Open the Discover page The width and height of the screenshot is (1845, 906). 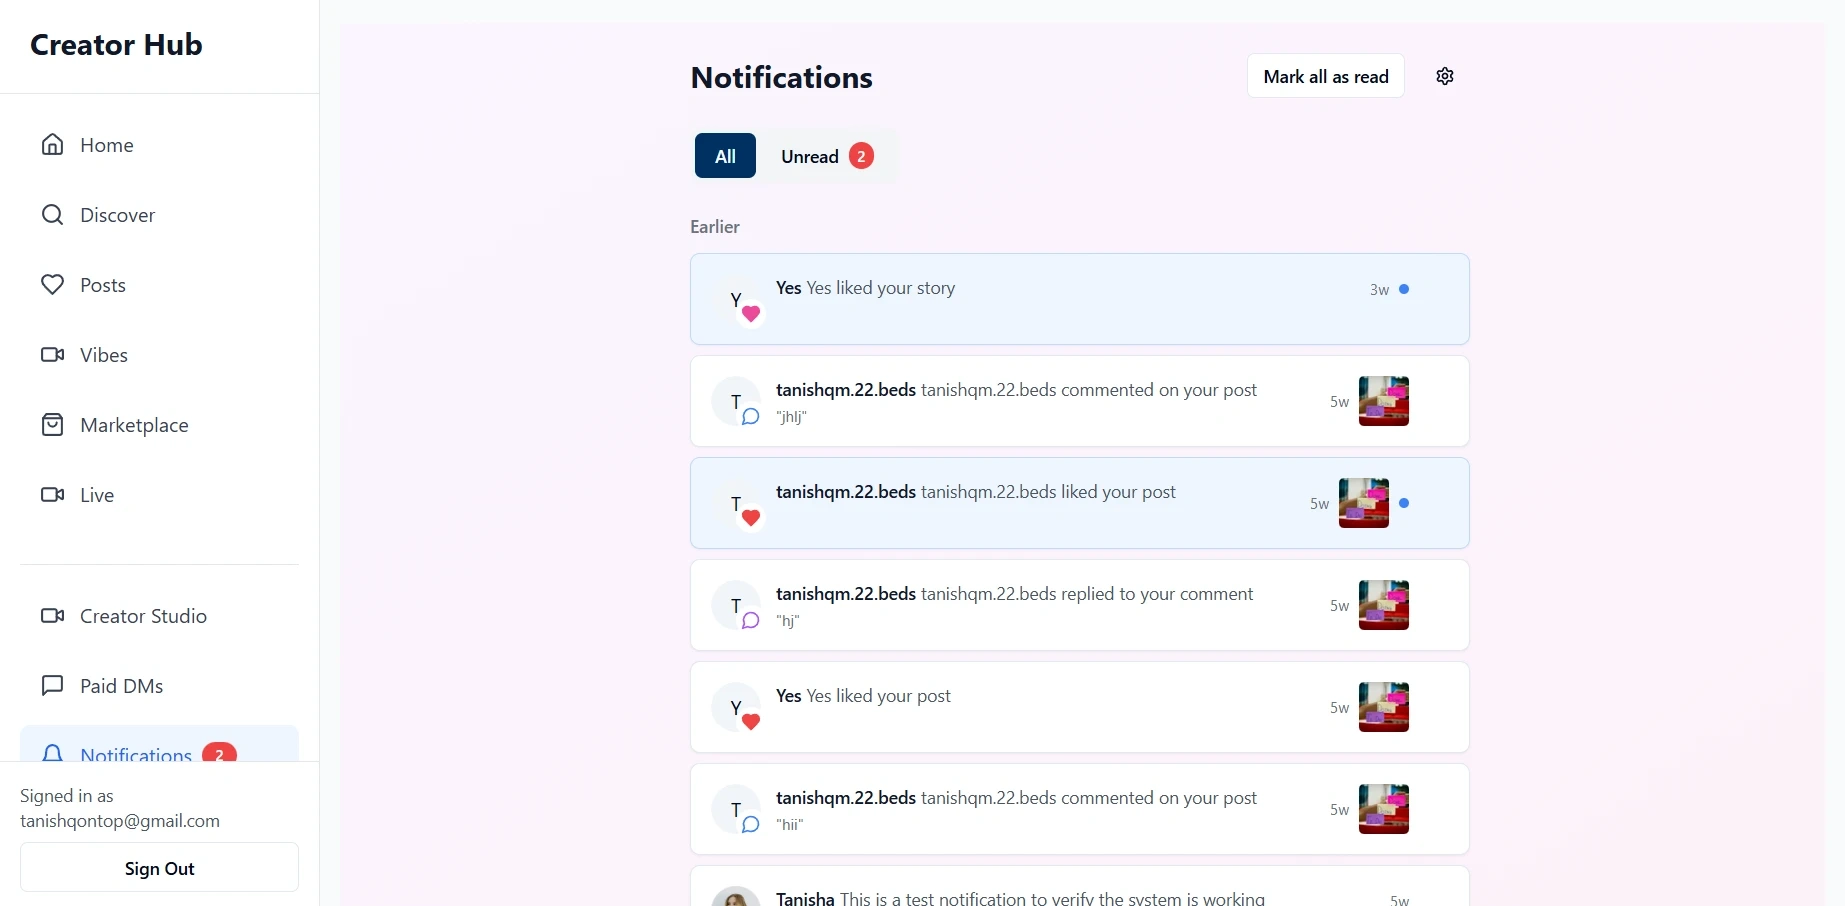[x=159, y=215]
